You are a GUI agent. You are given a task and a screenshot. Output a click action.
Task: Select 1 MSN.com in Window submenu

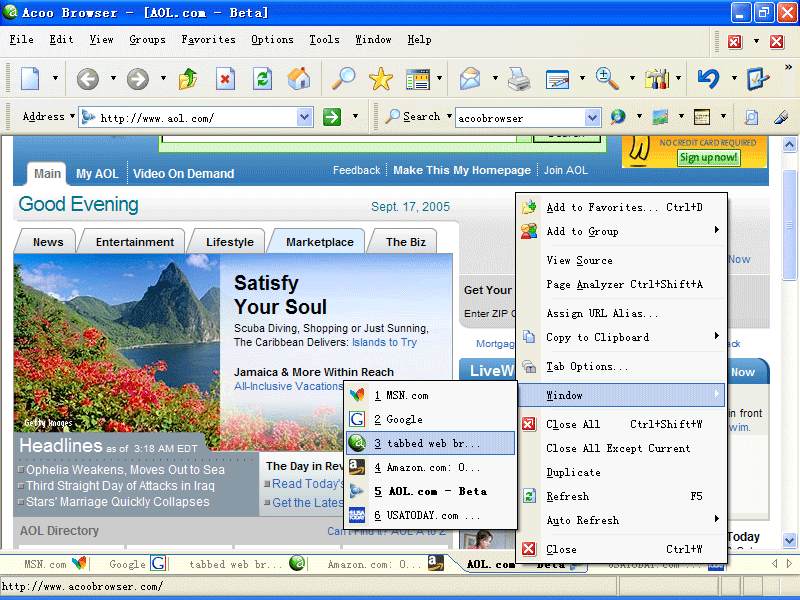(x=431, y=395)
